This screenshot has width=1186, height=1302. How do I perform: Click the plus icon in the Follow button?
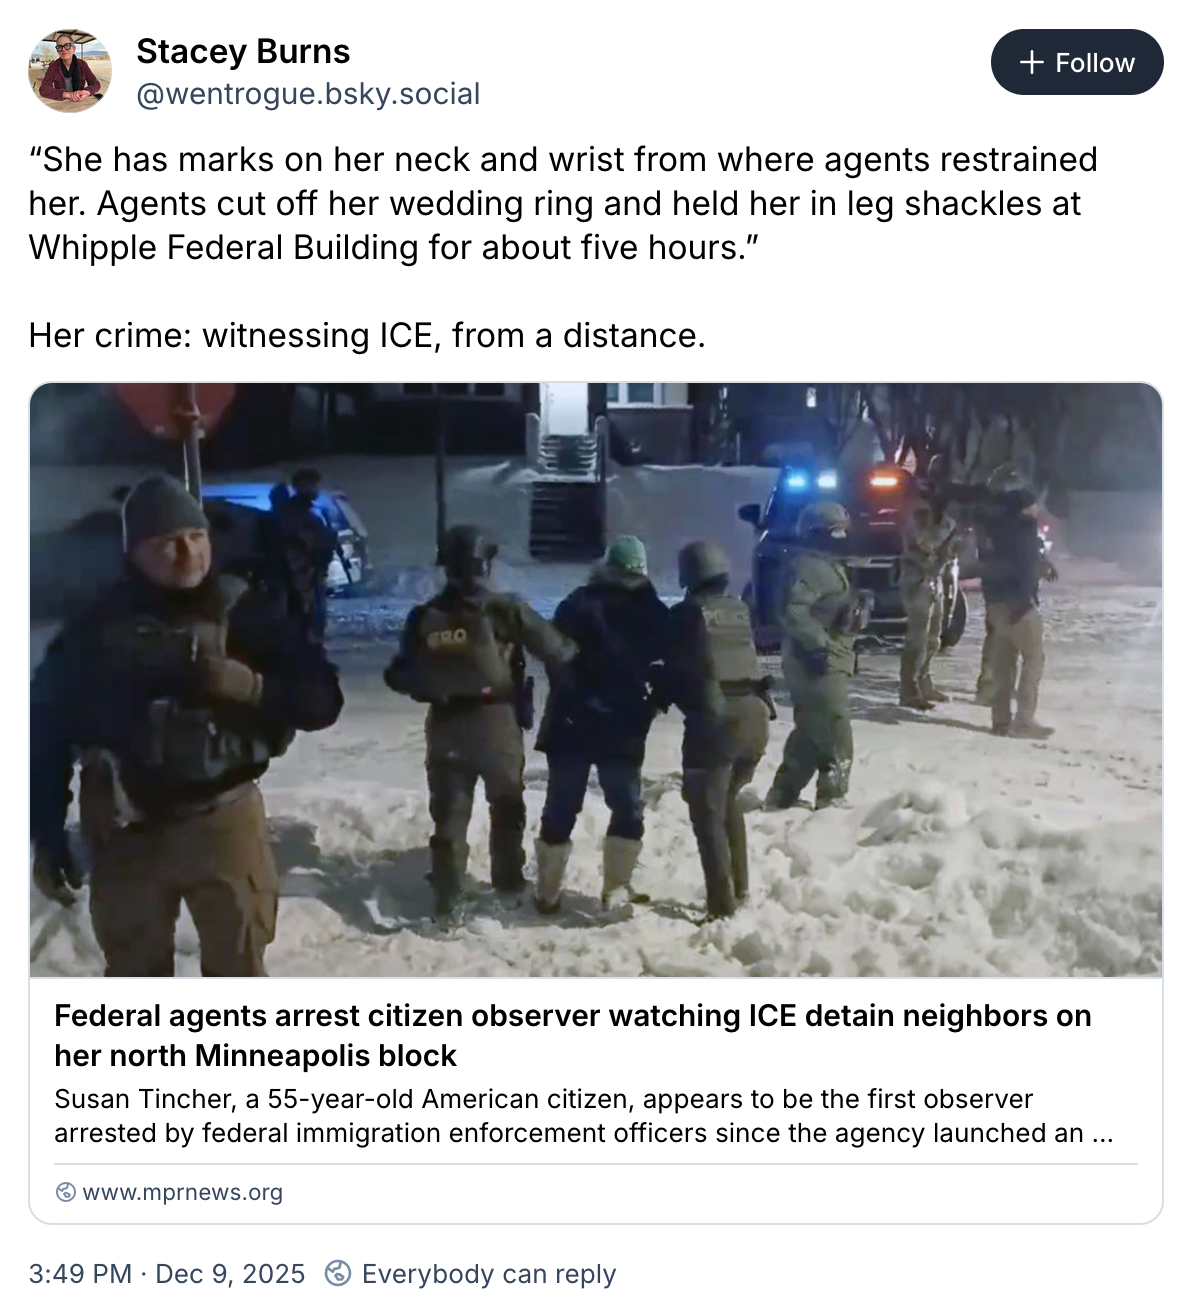click(1031, 62)
